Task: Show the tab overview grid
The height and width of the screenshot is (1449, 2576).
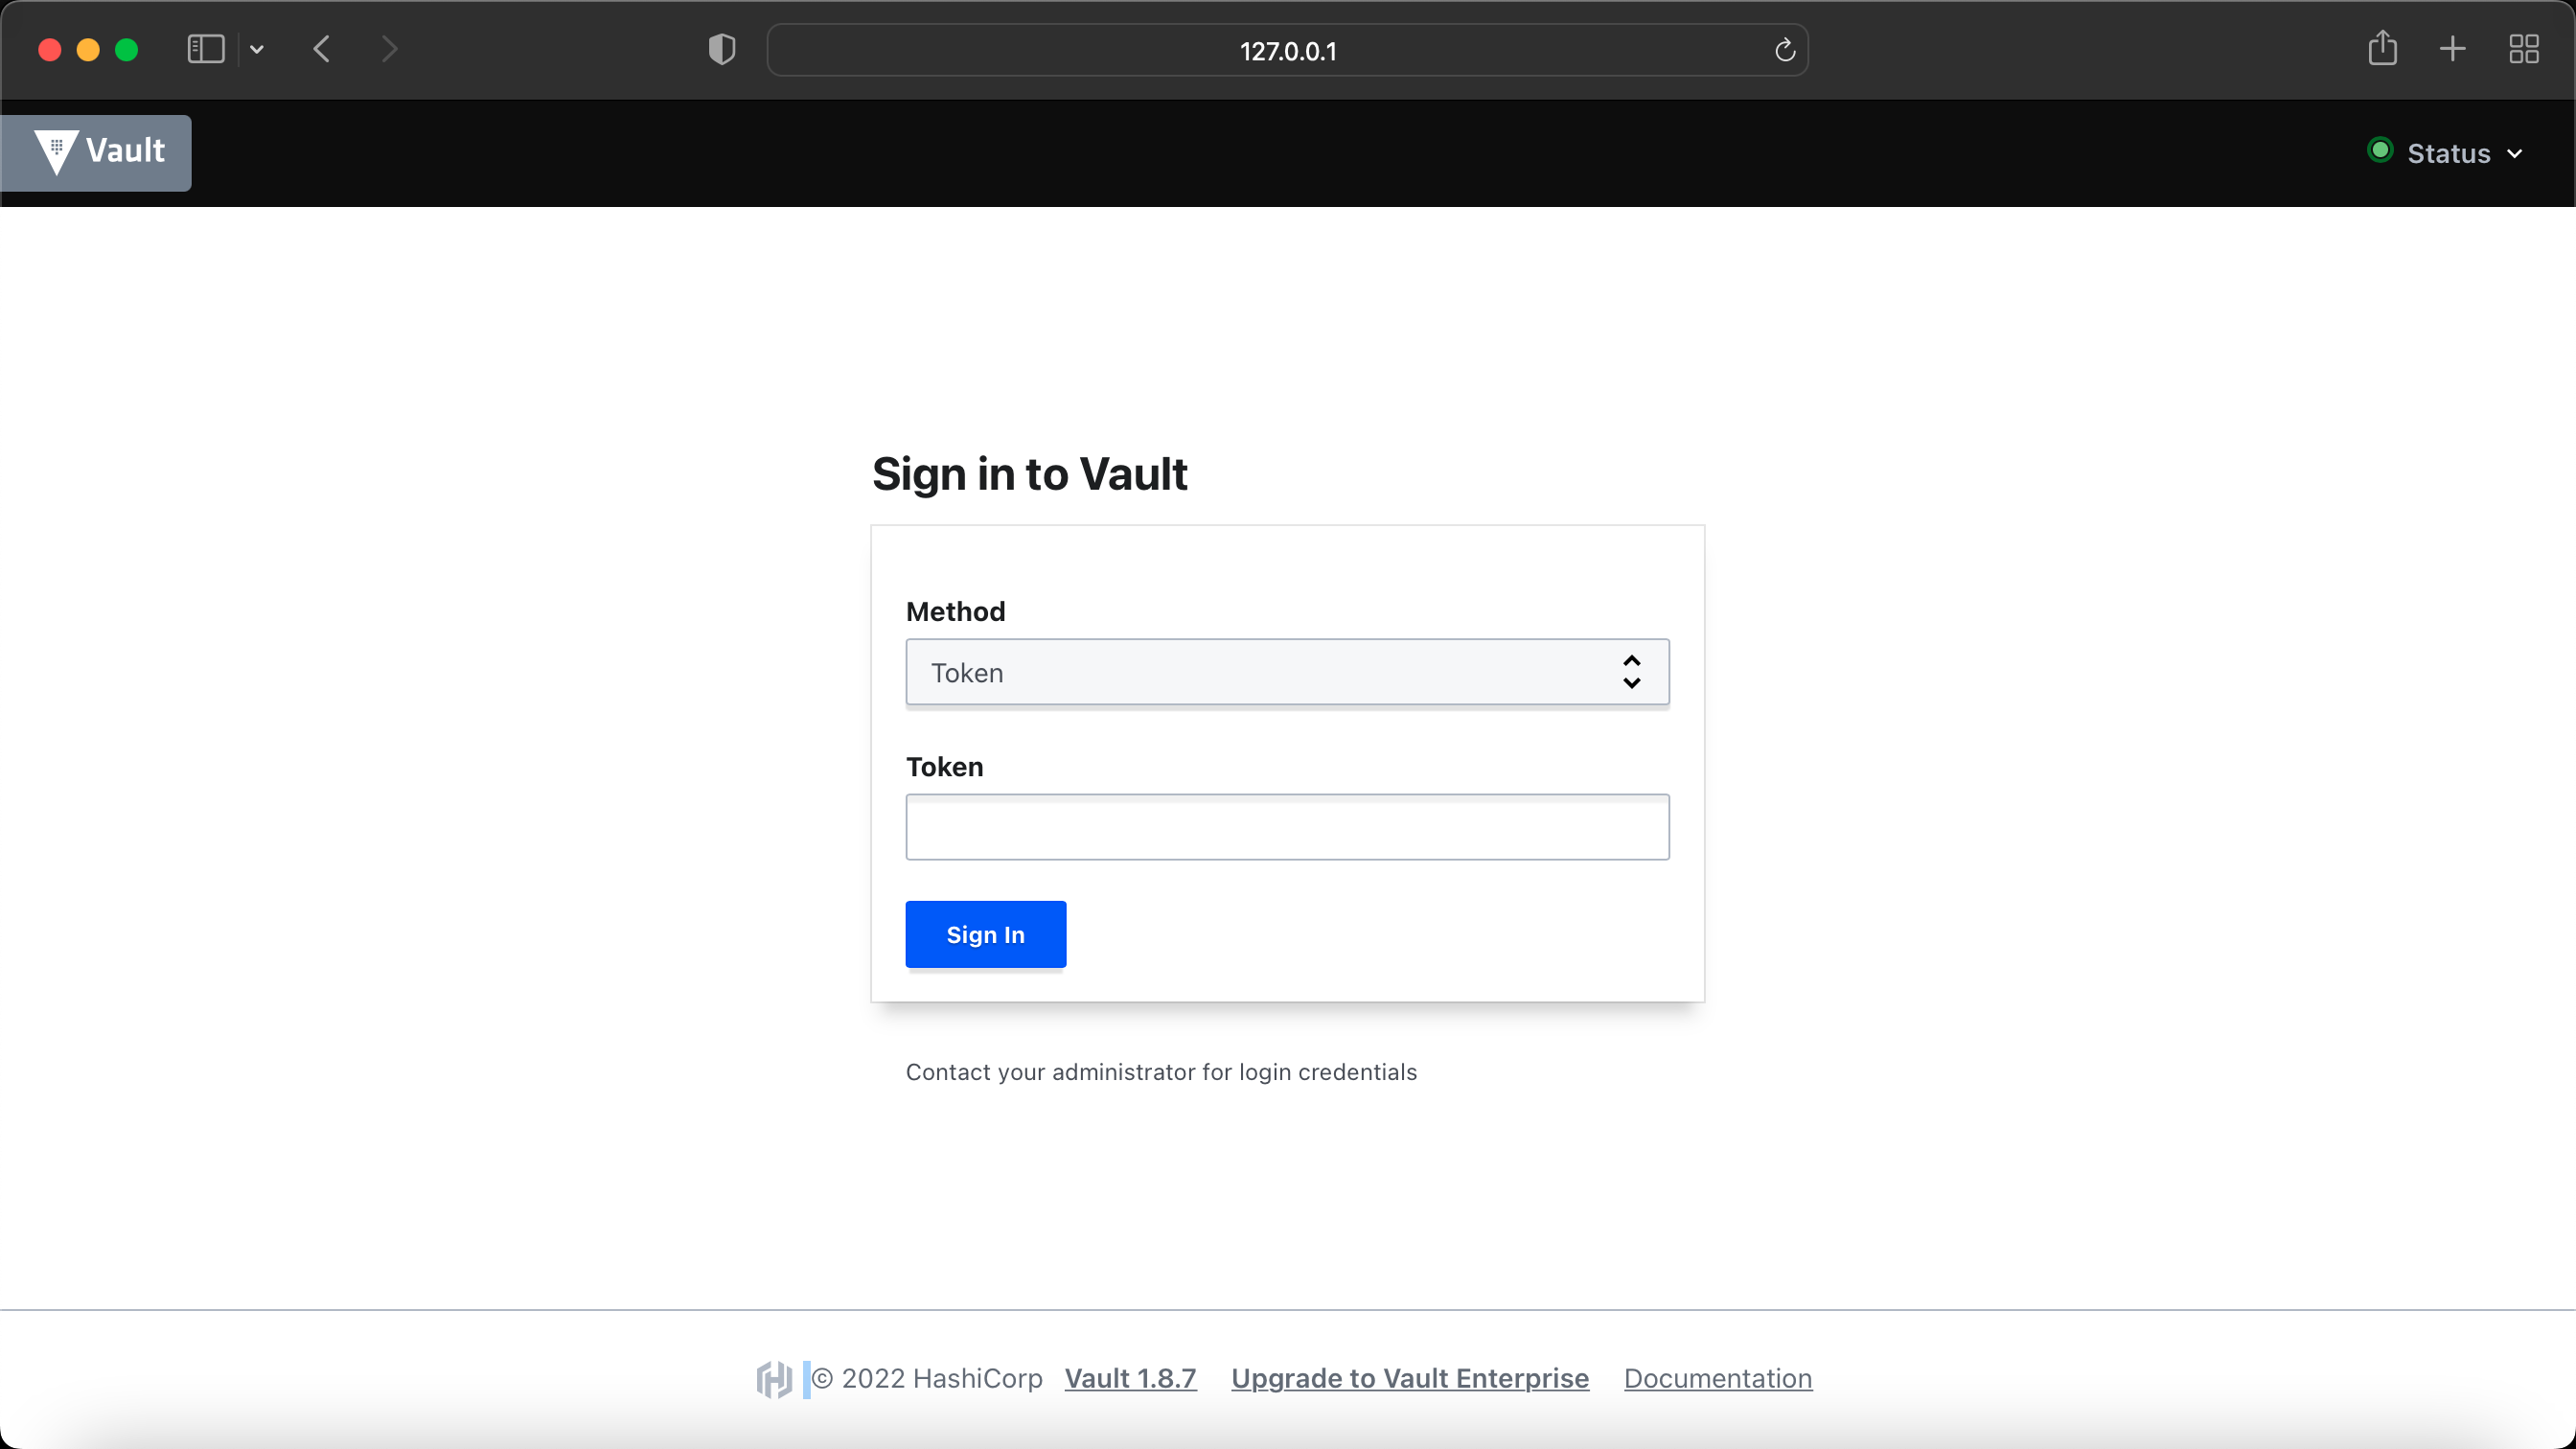Action: pos(2524,49)
